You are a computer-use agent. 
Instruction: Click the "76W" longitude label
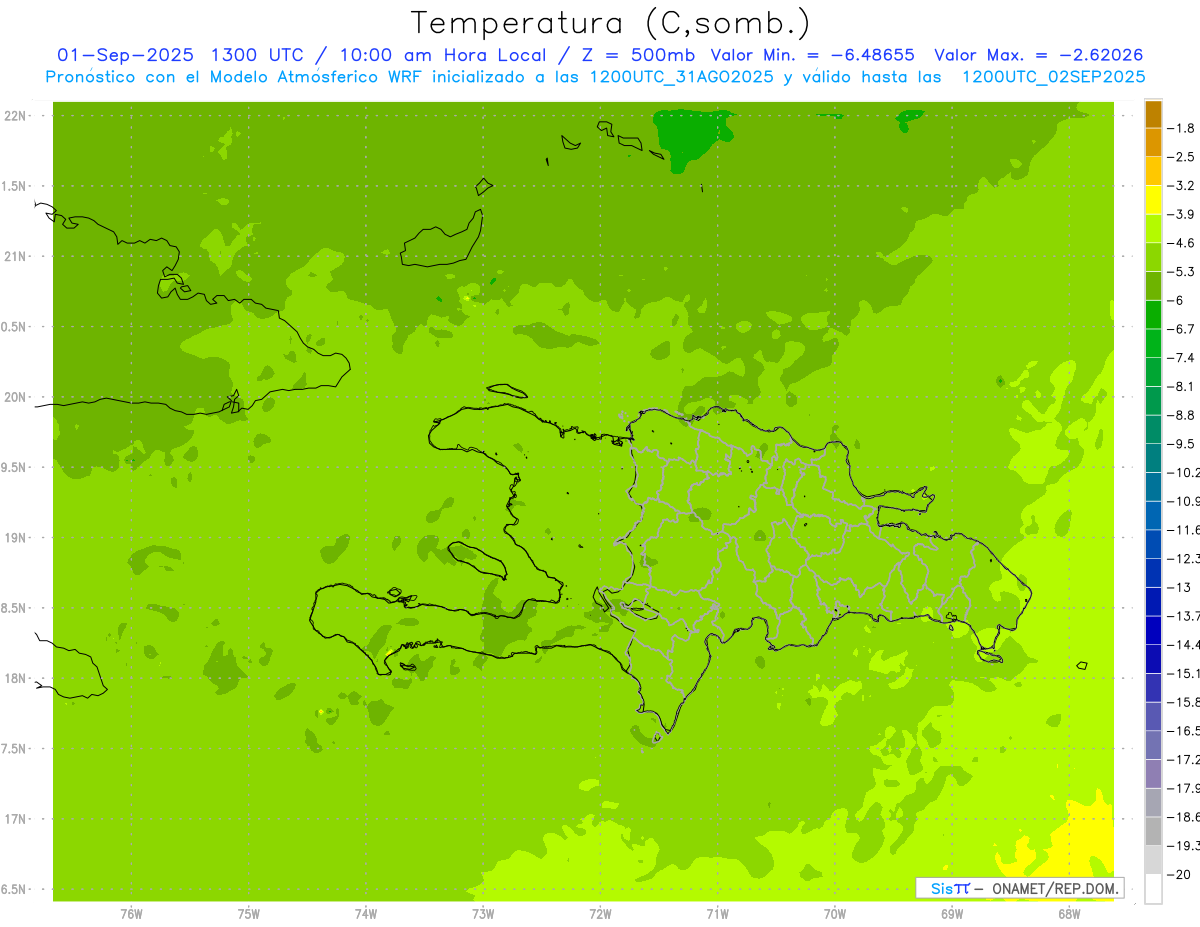tap(131, 914)
